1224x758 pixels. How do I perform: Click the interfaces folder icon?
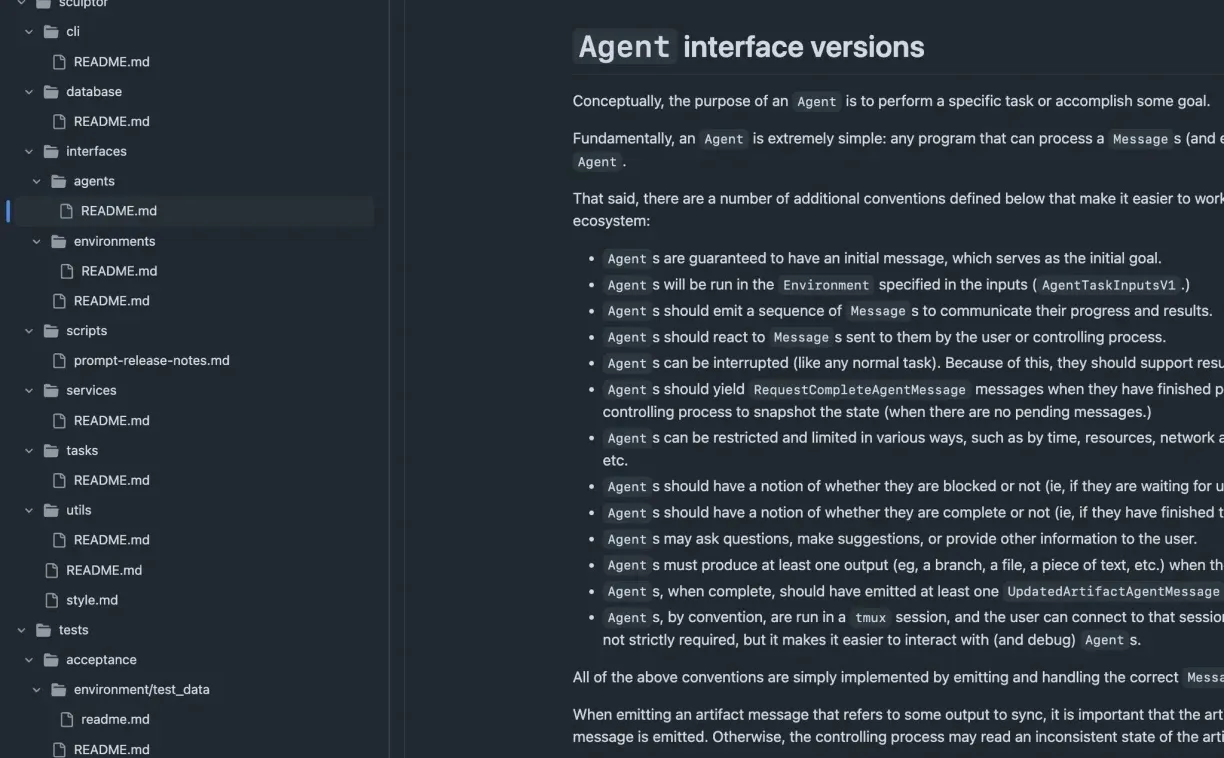pyautogui.click(x=51, y=152)
